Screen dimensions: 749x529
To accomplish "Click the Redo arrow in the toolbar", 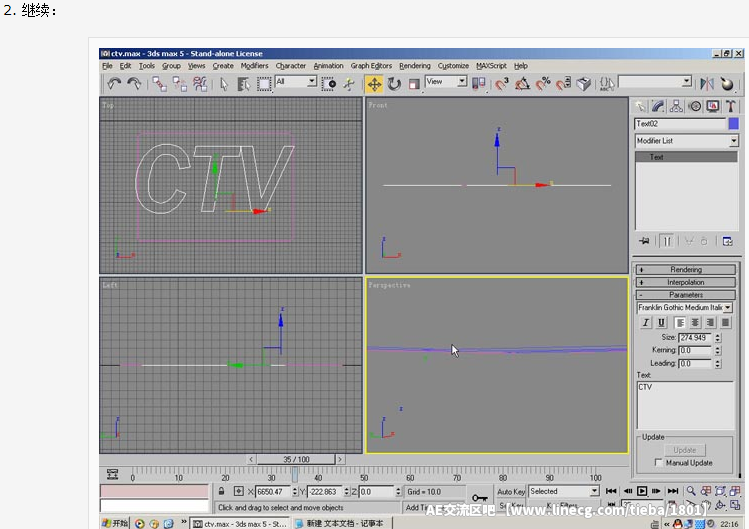I will point(134,84).
